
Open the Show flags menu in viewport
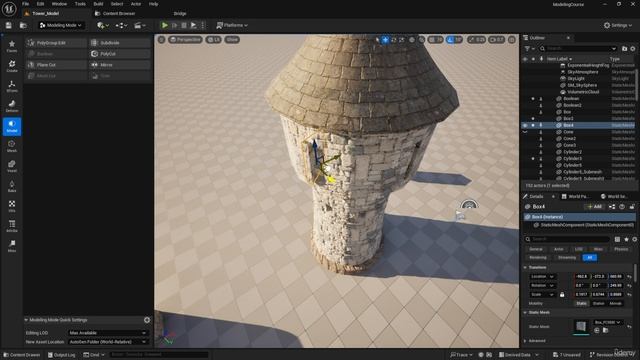coord(232,40)
